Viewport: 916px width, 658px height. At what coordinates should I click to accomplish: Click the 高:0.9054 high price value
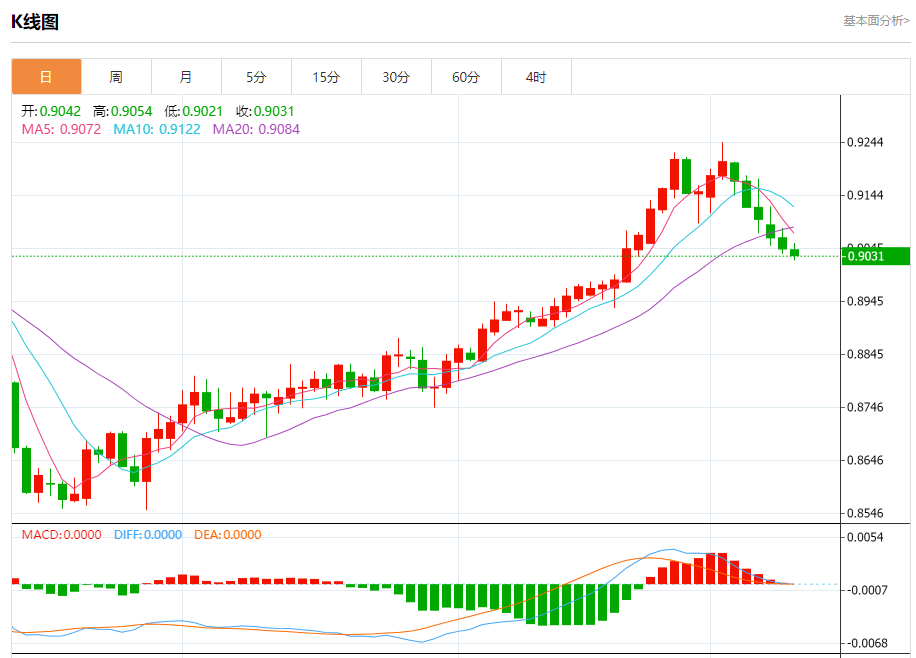[123, 111]
